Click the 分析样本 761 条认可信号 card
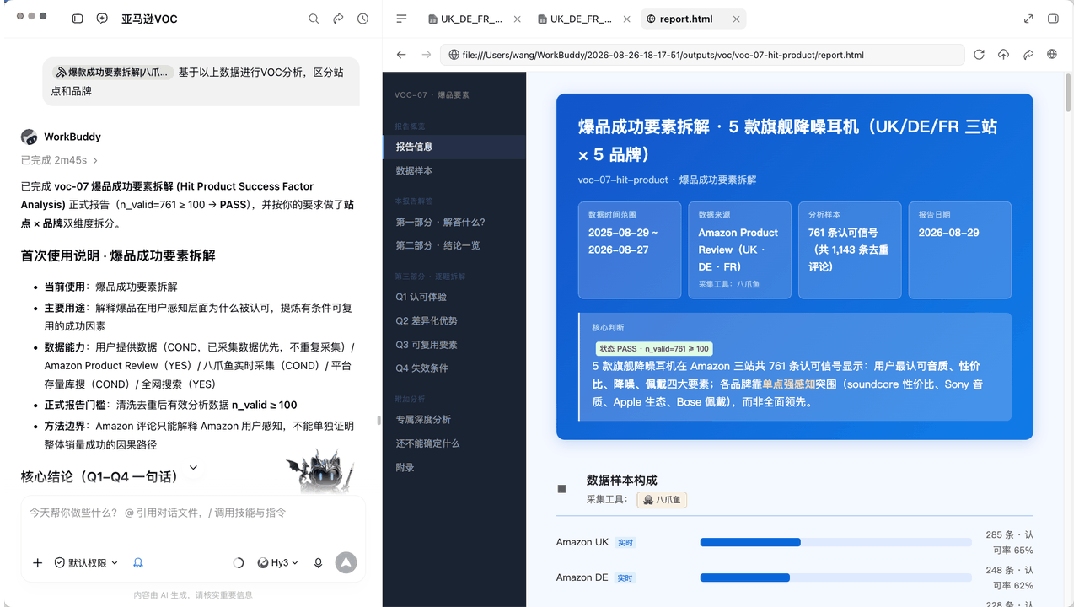 click(850, 250)
